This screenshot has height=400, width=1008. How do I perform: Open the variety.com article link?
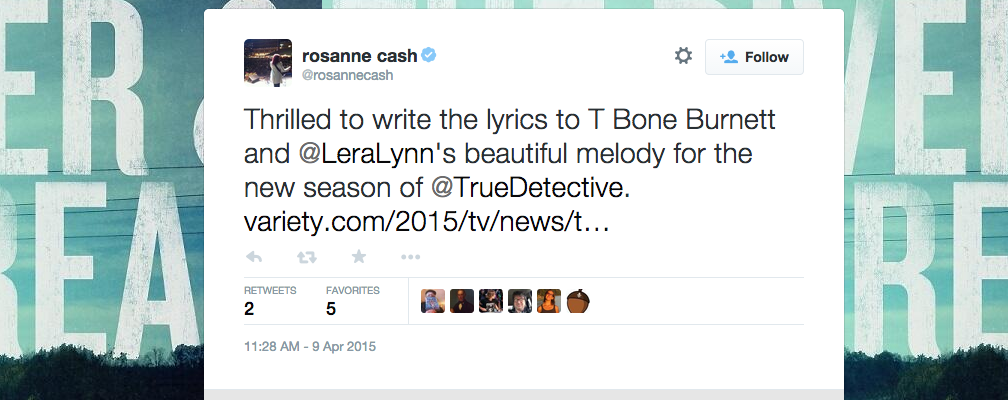(425, 219)
